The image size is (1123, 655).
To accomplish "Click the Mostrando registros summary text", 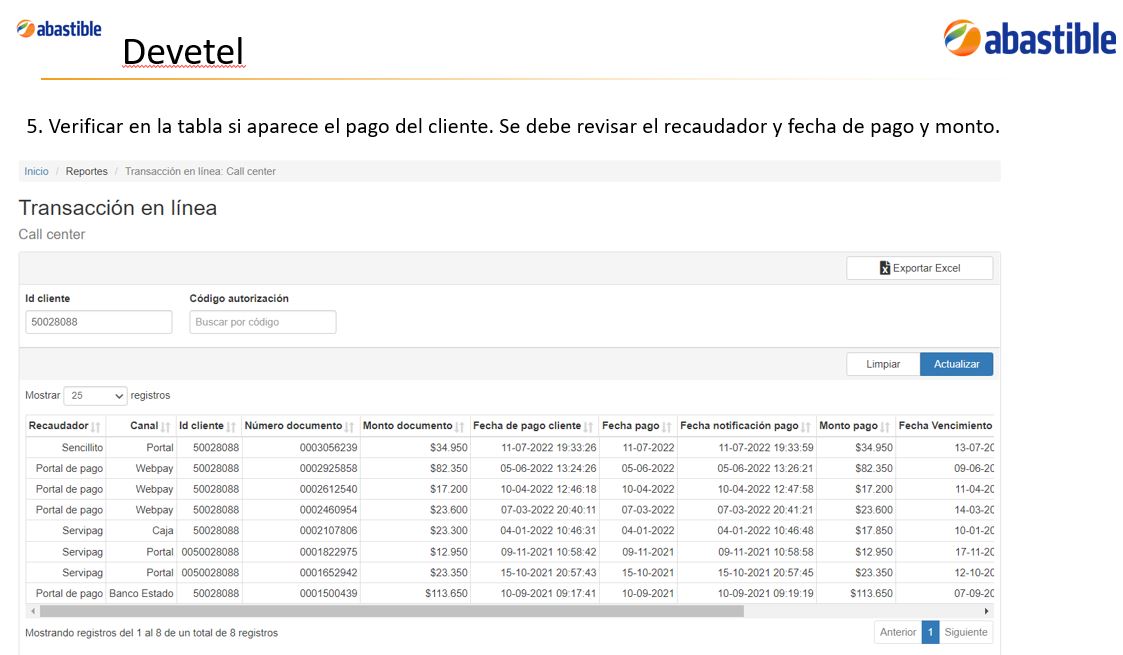I will 151,633.
